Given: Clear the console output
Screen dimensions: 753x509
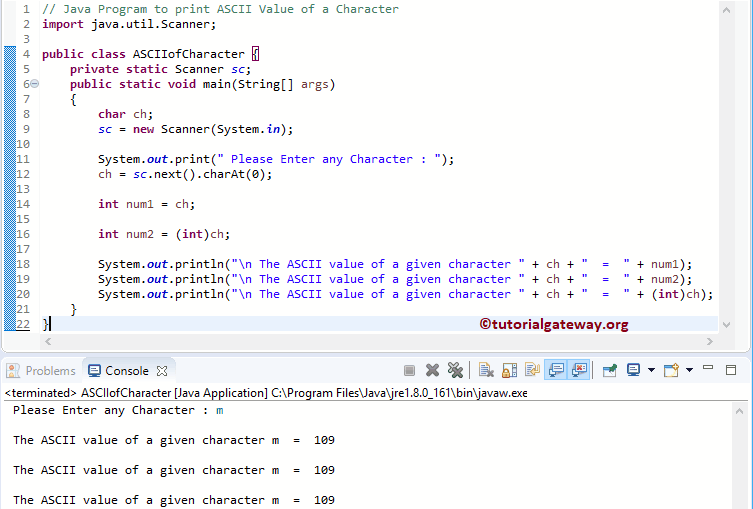Looking at the screenshot, I should [486, 370].
